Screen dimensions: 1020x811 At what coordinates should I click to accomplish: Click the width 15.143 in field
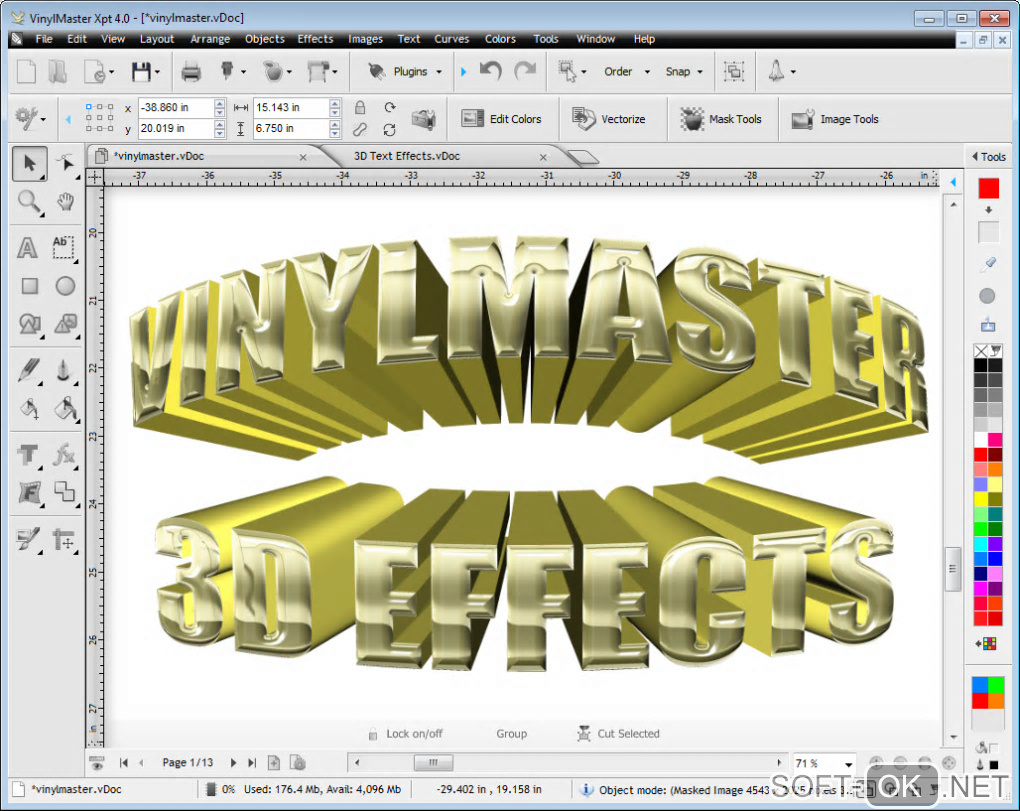click(291, 107)
